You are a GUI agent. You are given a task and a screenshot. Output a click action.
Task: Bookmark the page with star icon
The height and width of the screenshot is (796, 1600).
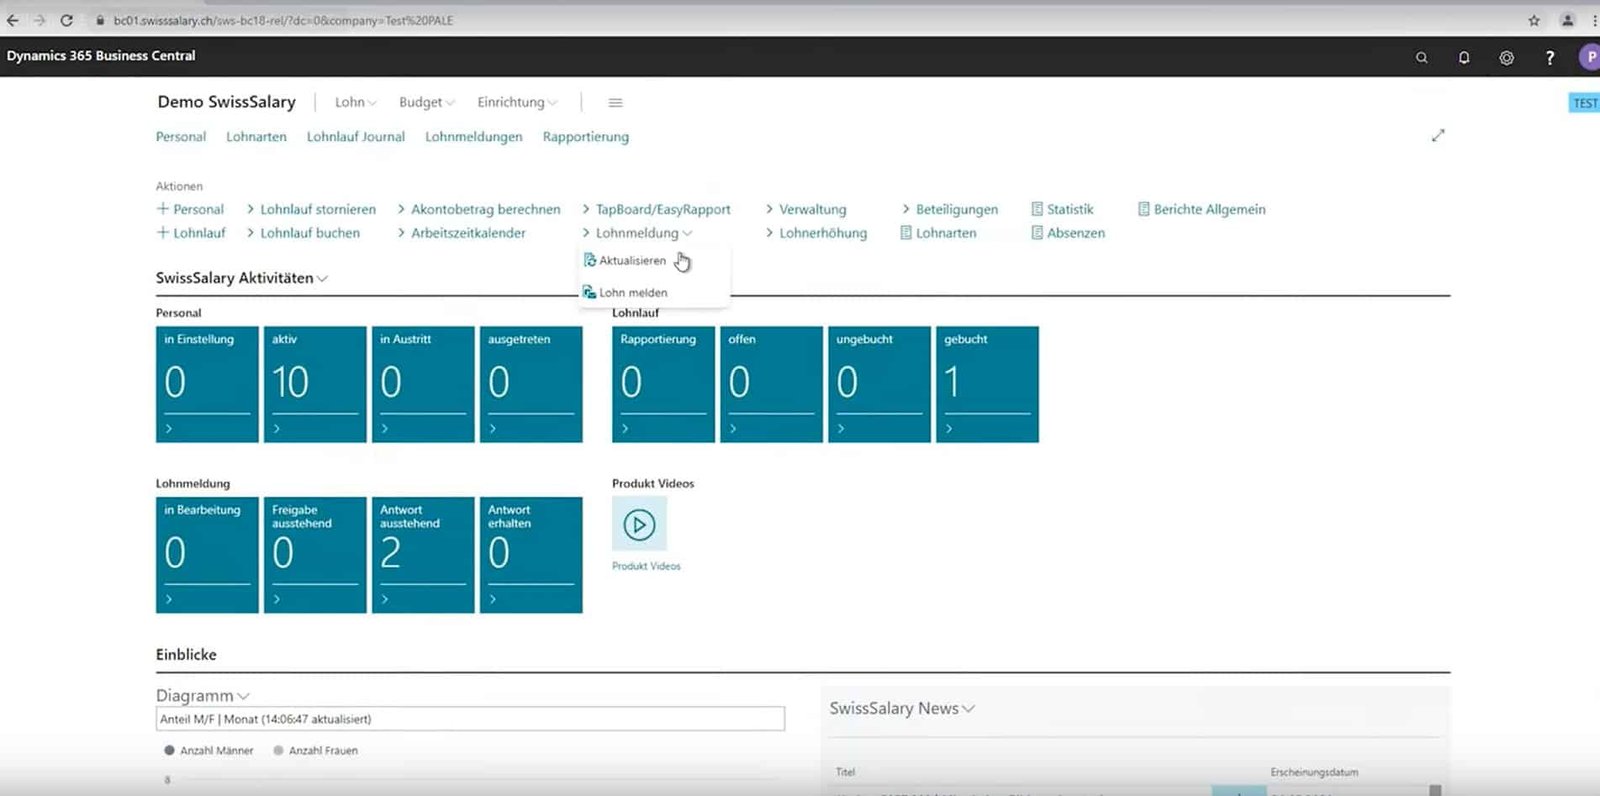(x=1534, y=20)
